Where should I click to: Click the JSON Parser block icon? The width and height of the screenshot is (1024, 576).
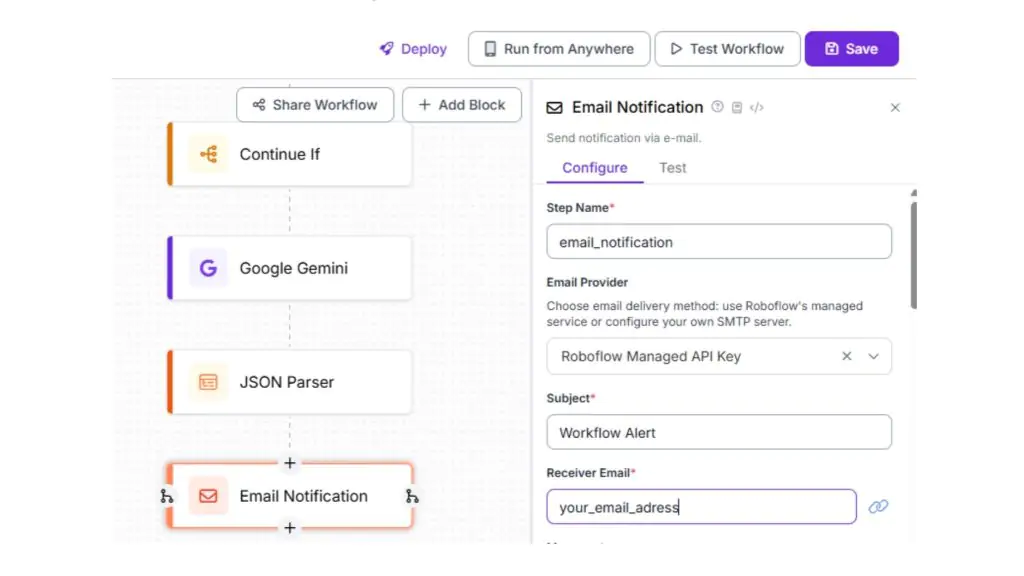tap(209, 381)
